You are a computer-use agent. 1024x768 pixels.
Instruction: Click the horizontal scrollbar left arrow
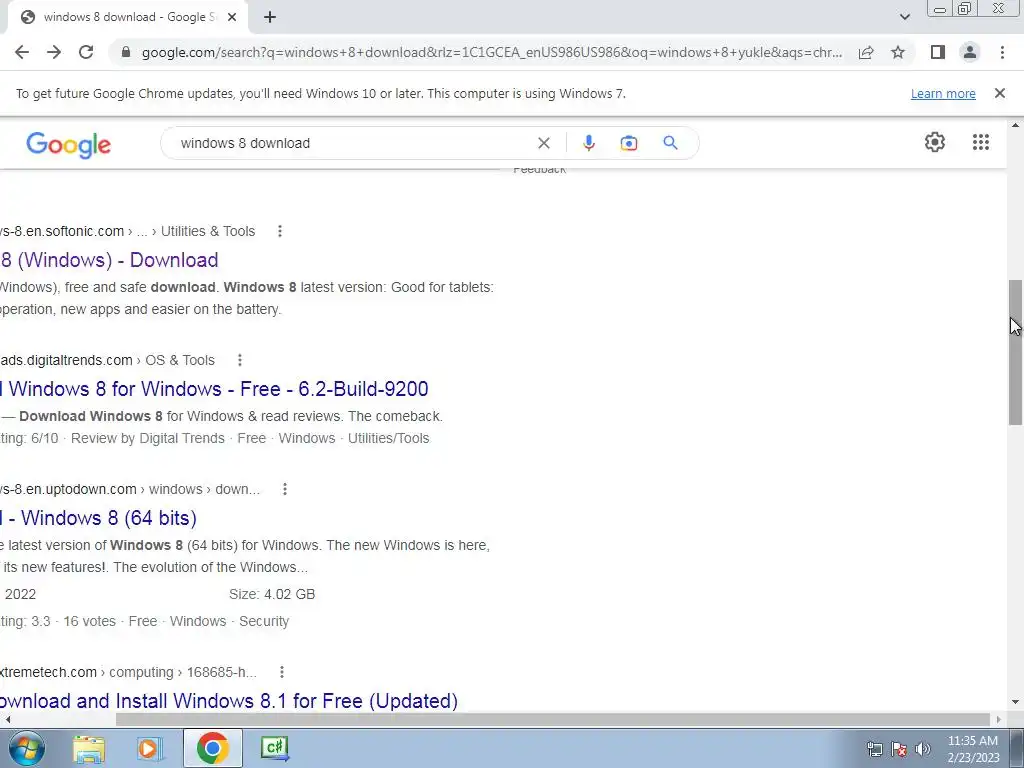7,719
